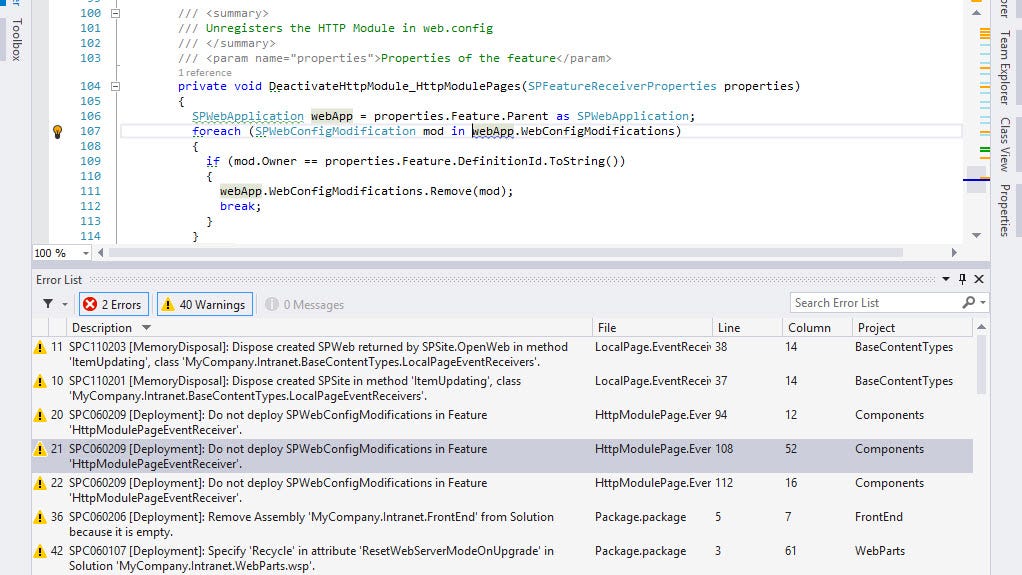Click the Components cell of warning 20
Viewport: 1022px width, 575px height.
click(x=889, y=415)
